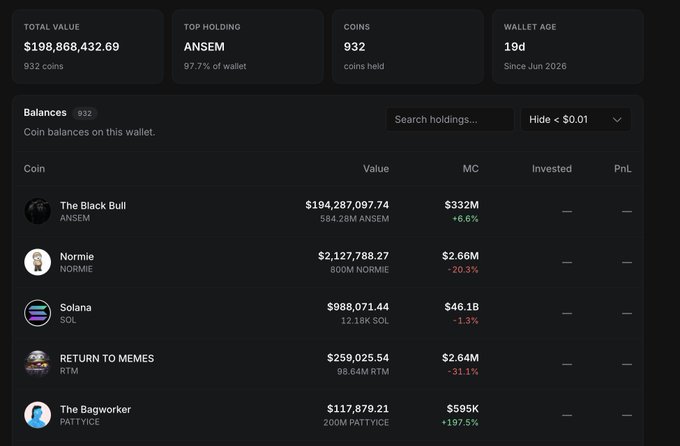Click the $2.66M market cap for Normie
Screen dimensions: 680x446
click(460, 256)
